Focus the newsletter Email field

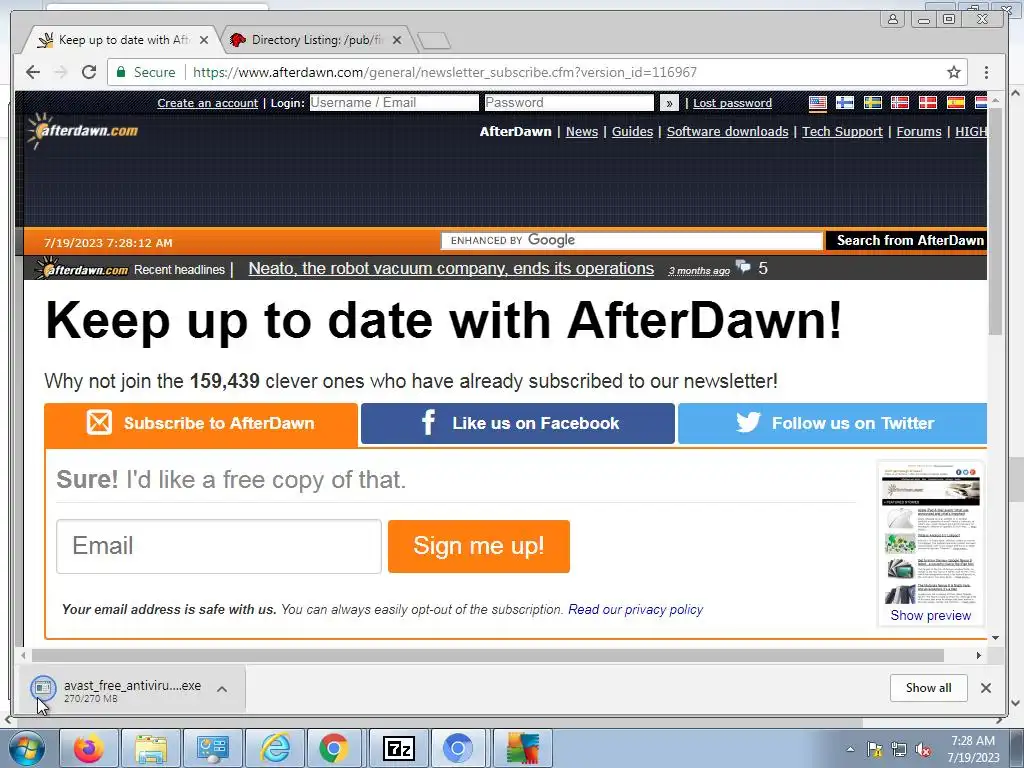click(219, 547)
